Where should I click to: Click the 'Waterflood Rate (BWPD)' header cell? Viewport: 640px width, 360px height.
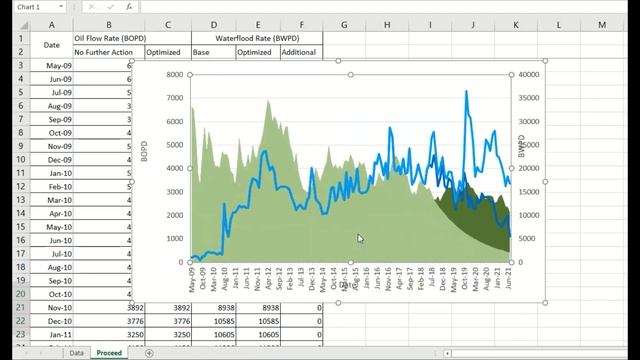(x=257, y=38)
